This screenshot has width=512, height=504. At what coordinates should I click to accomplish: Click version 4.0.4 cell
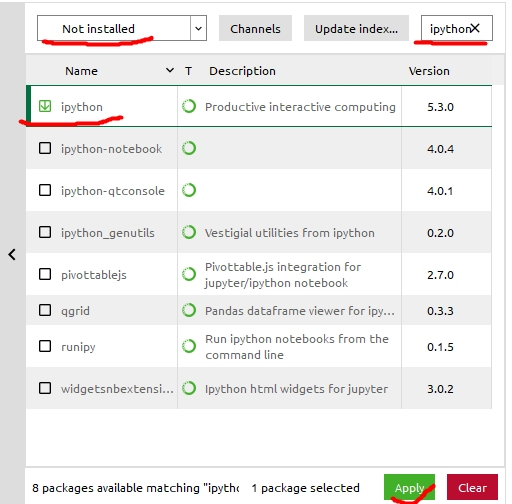[440, 149]
